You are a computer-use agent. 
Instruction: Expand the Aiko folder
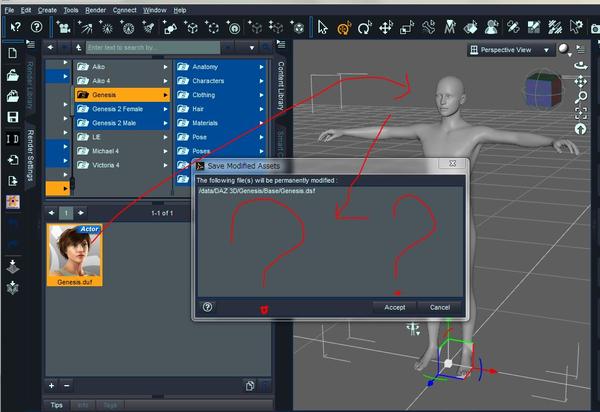pyautogui.click(x=165, y=67)
